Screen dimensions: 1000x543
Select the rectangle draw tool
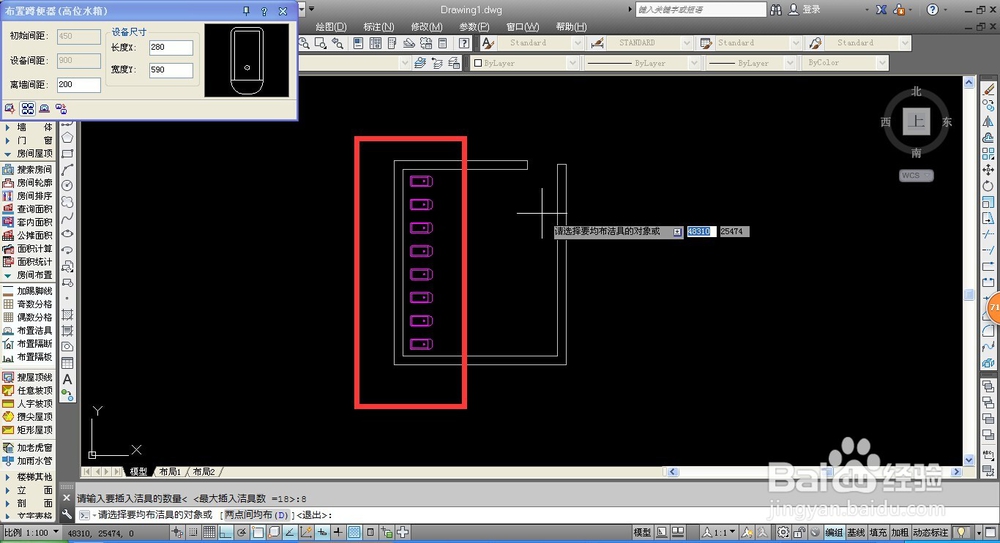[x=67, y=154]
